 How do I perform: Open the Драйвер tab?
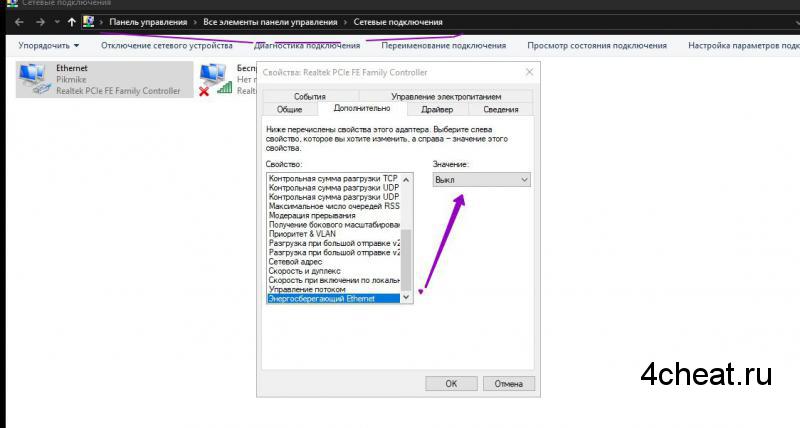(436, 109)
